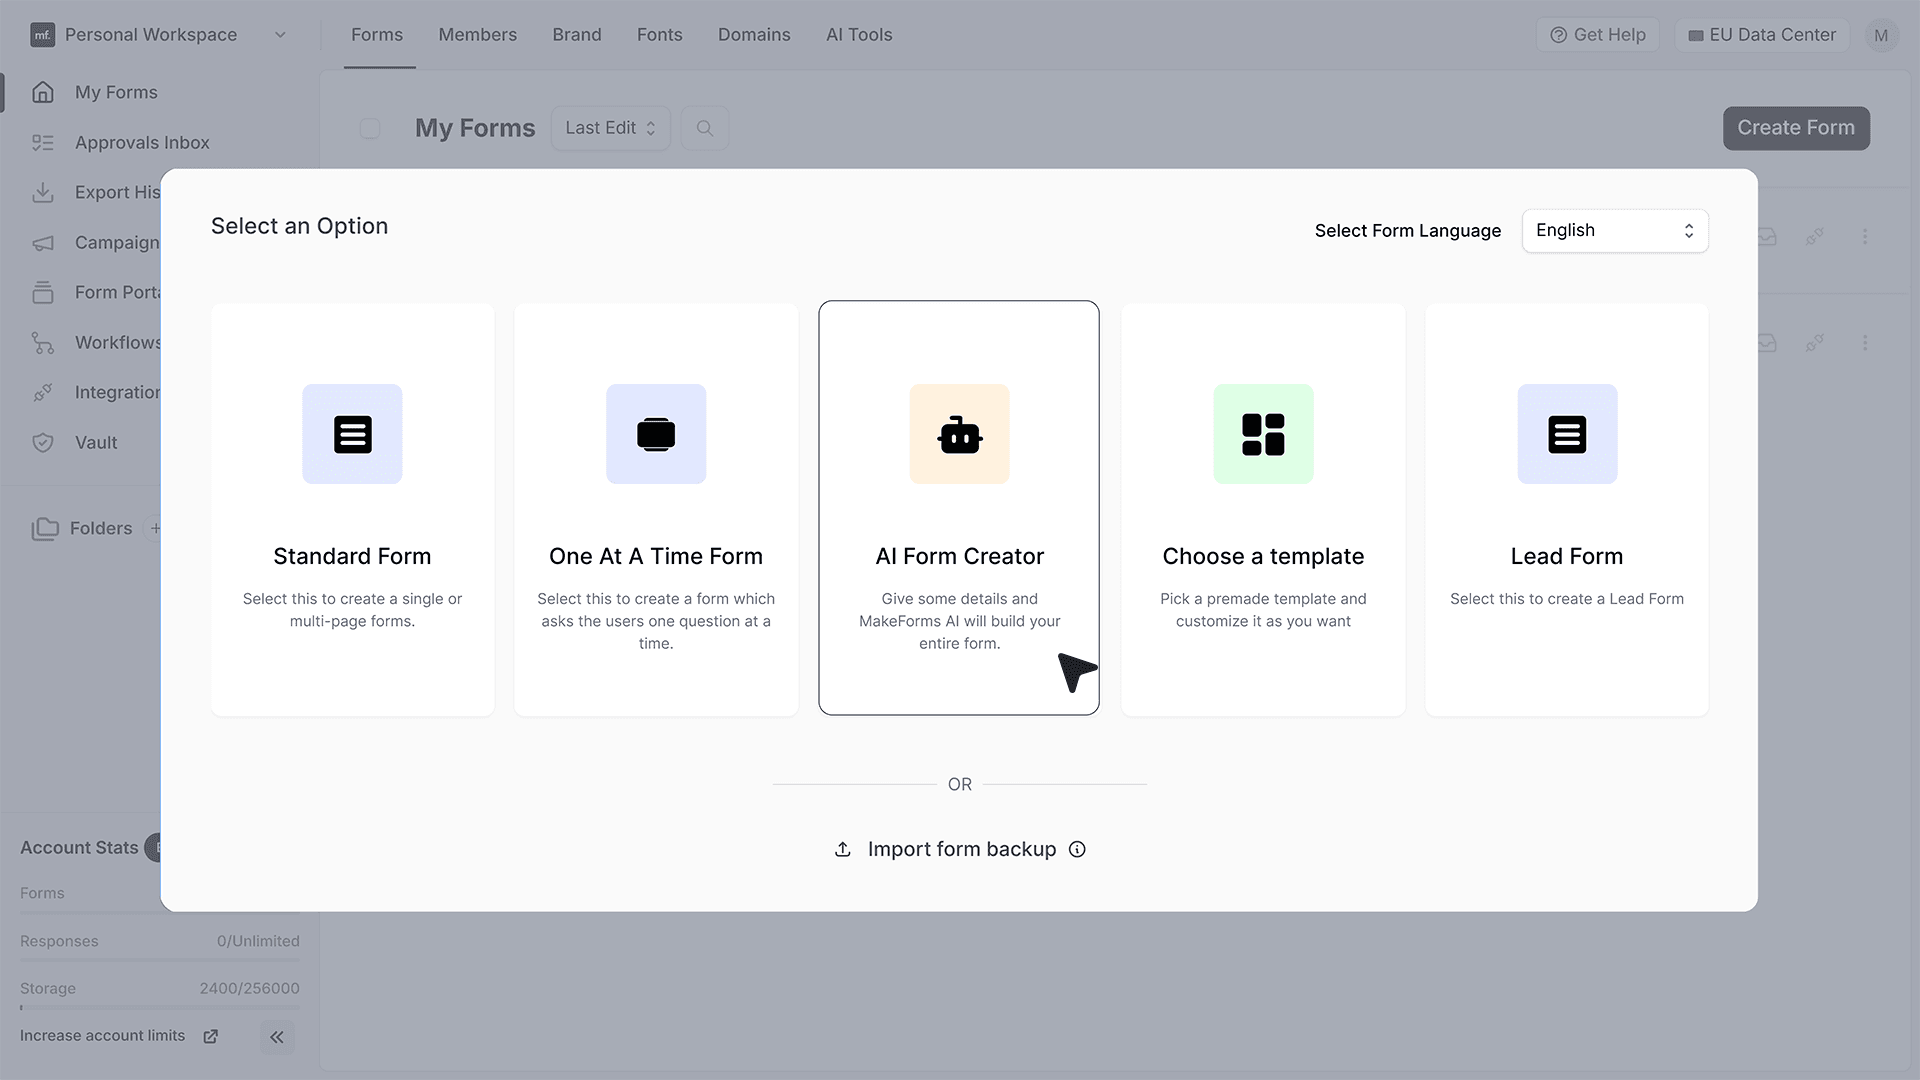Collapse the sidebar with double-chevron icon
Screen dimensions: 1920x1080
tap(277, 1037)
